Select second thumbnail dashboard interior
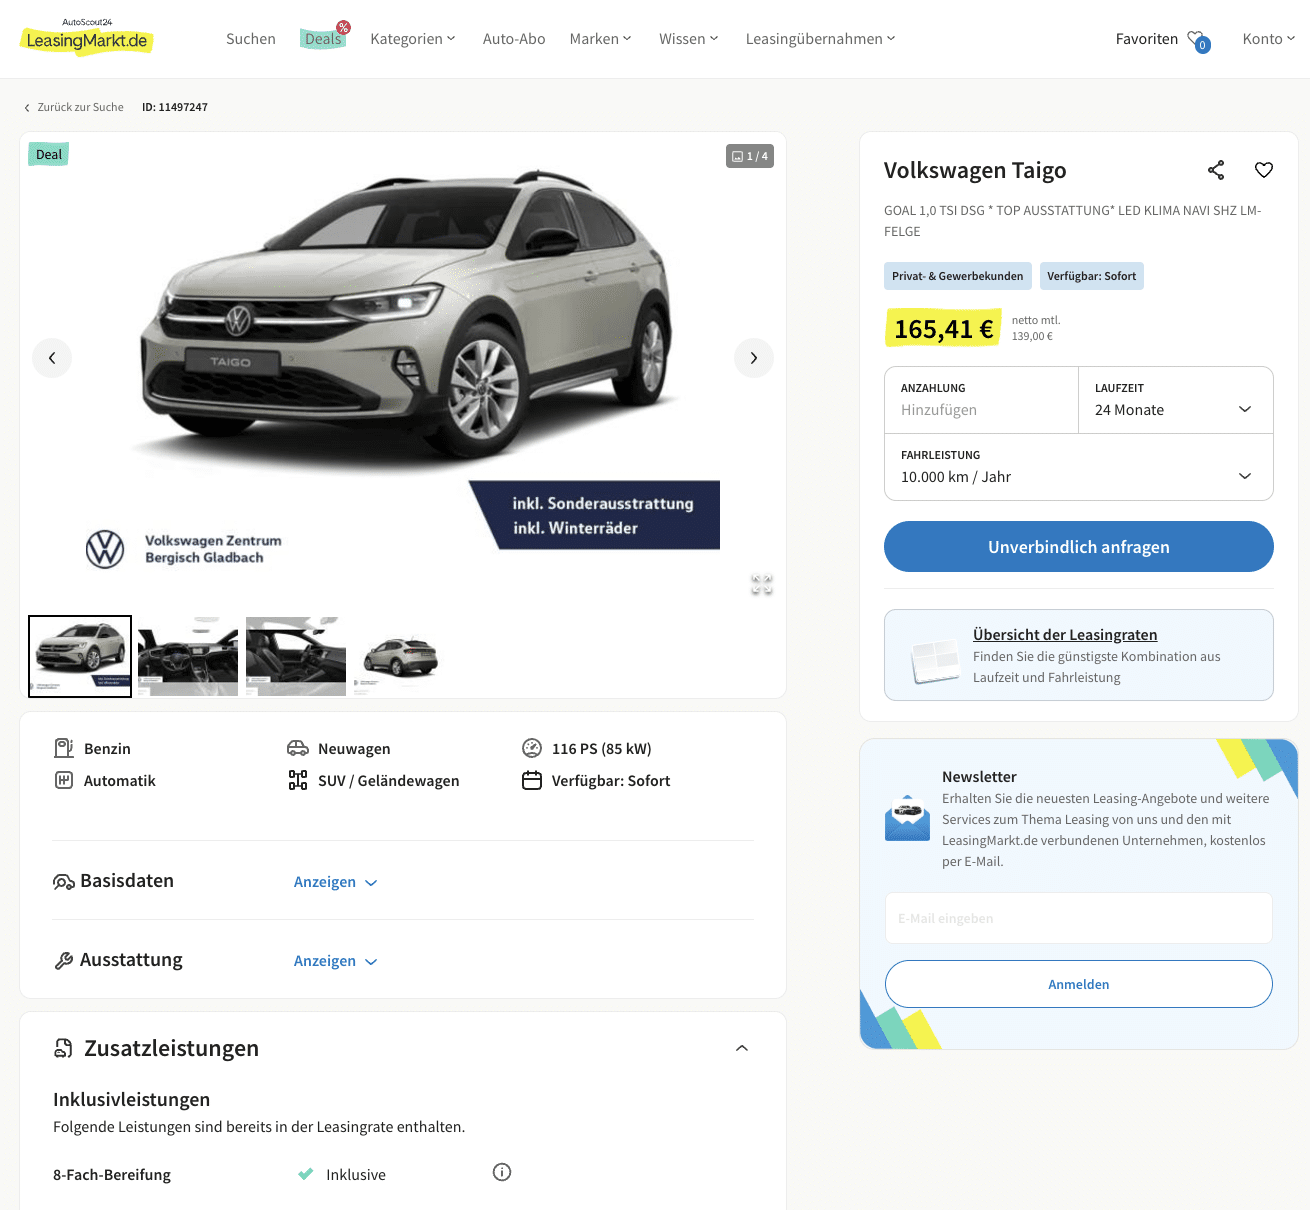This screenshot has height=1210, width=1310. coord(188,656)
